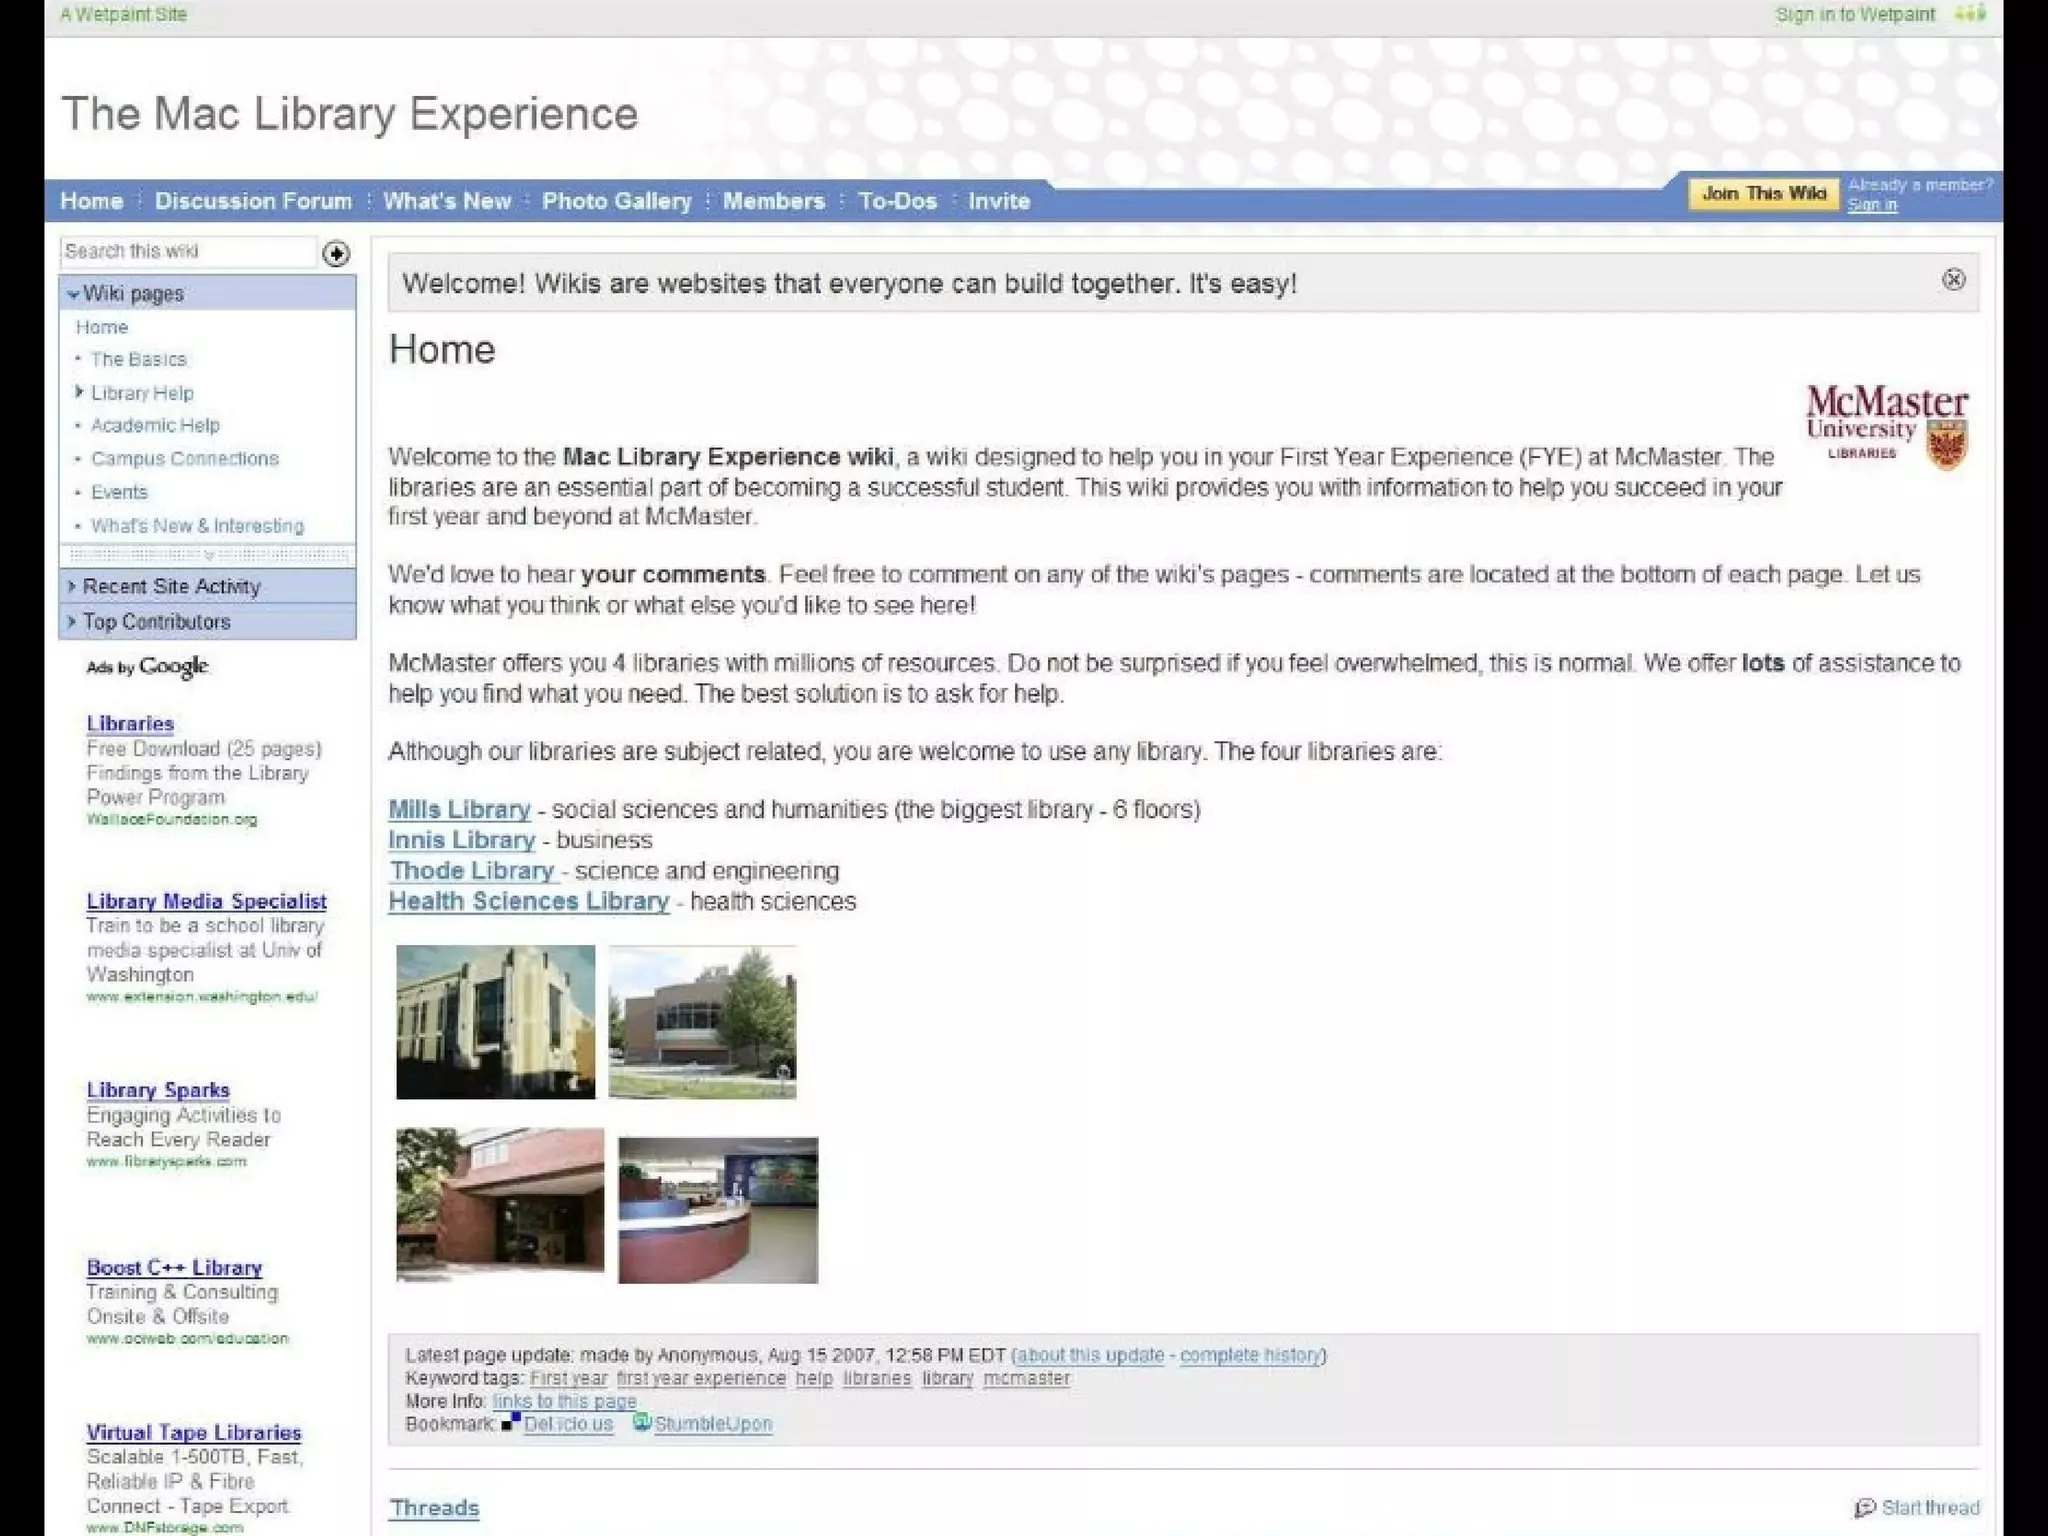Expand the Top Contributors section

point(72,621)
